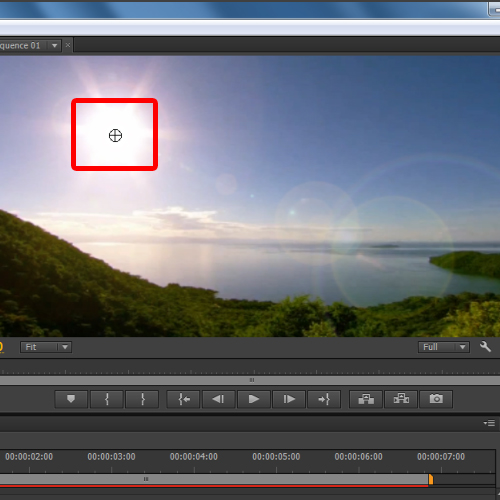
Task: Click the 00:00:05:00 mark on the timeline ruler
Action: point(276,457)
